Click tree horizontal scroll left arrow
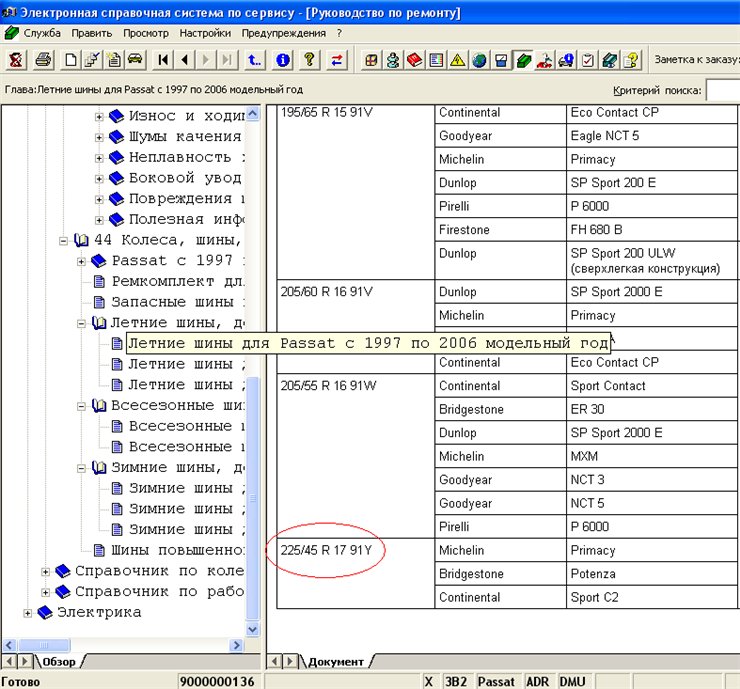The height and width of the screenshot is (689, 740). click(9, 645)
